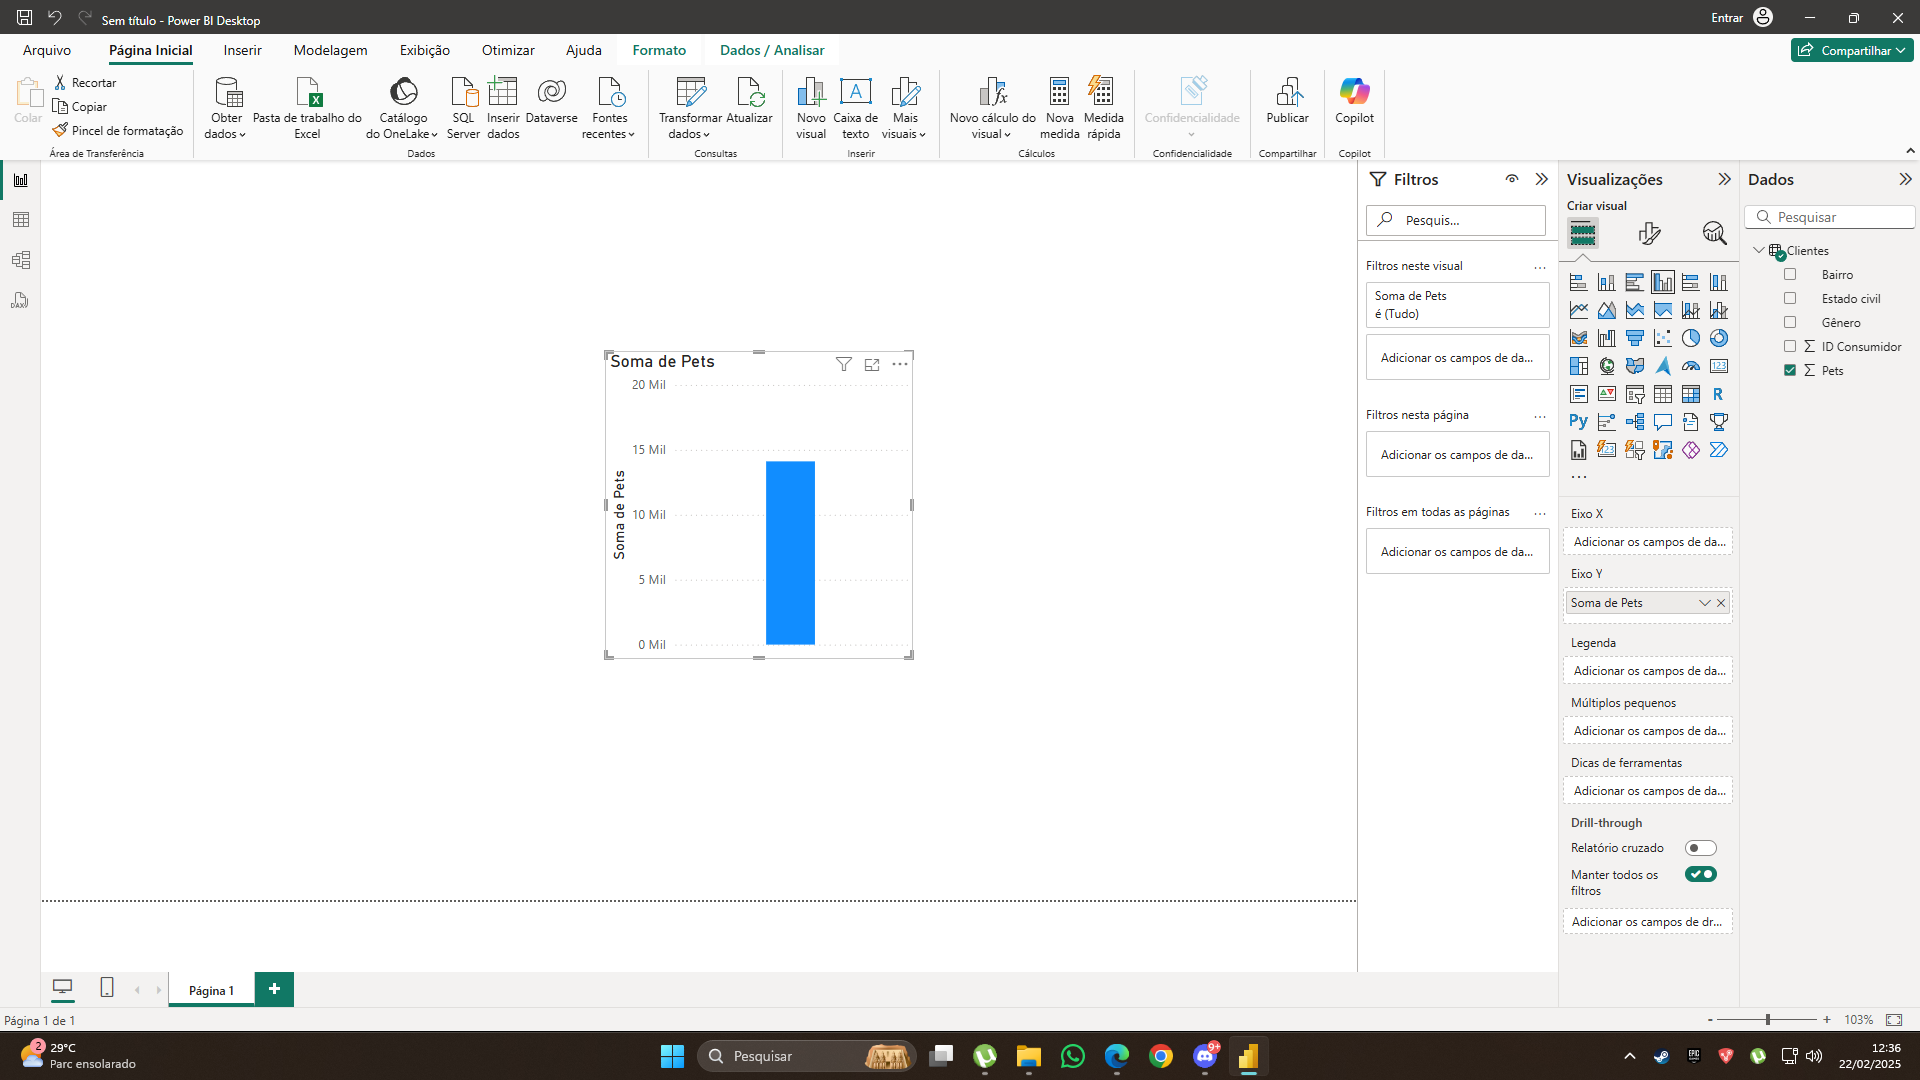1920x1080 pixels.
Task: Select the Q&A speech bubble visual icon
Action: pos(1663,422)
